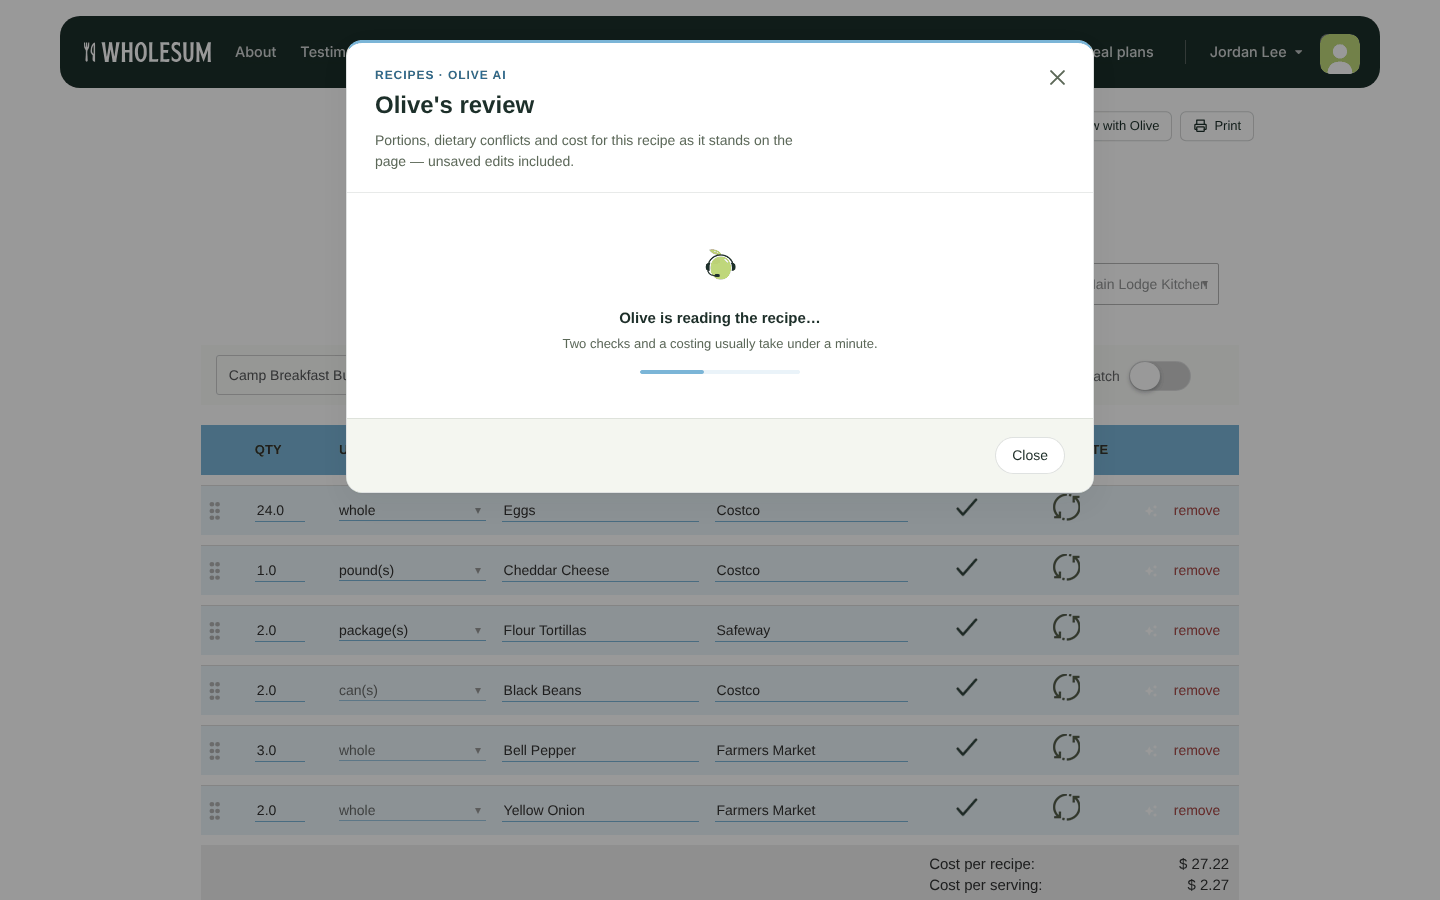Click the Print button
Image resolution: width=1440 pixels, height=900 pixels.
tap(1217, 126)
